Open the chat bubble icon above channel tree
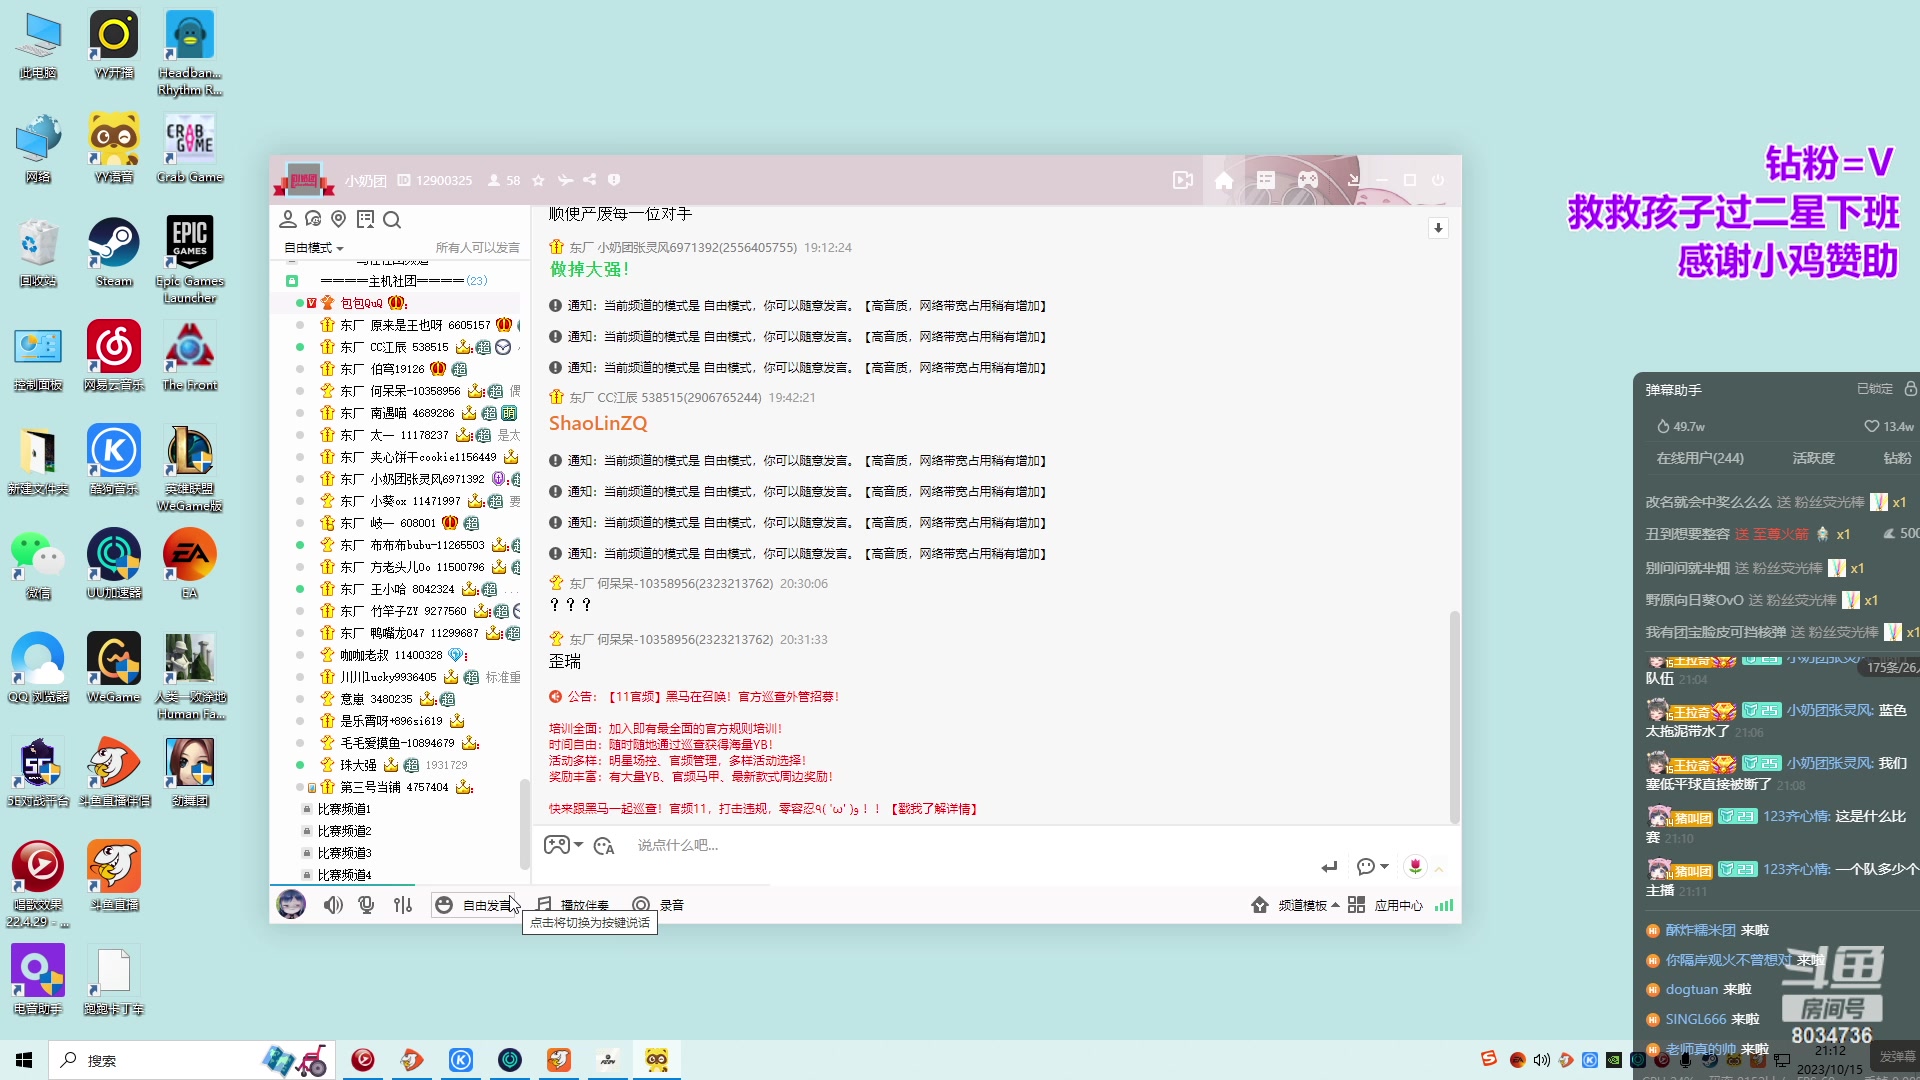1920x1080 pixels. [x=313, y=219]
